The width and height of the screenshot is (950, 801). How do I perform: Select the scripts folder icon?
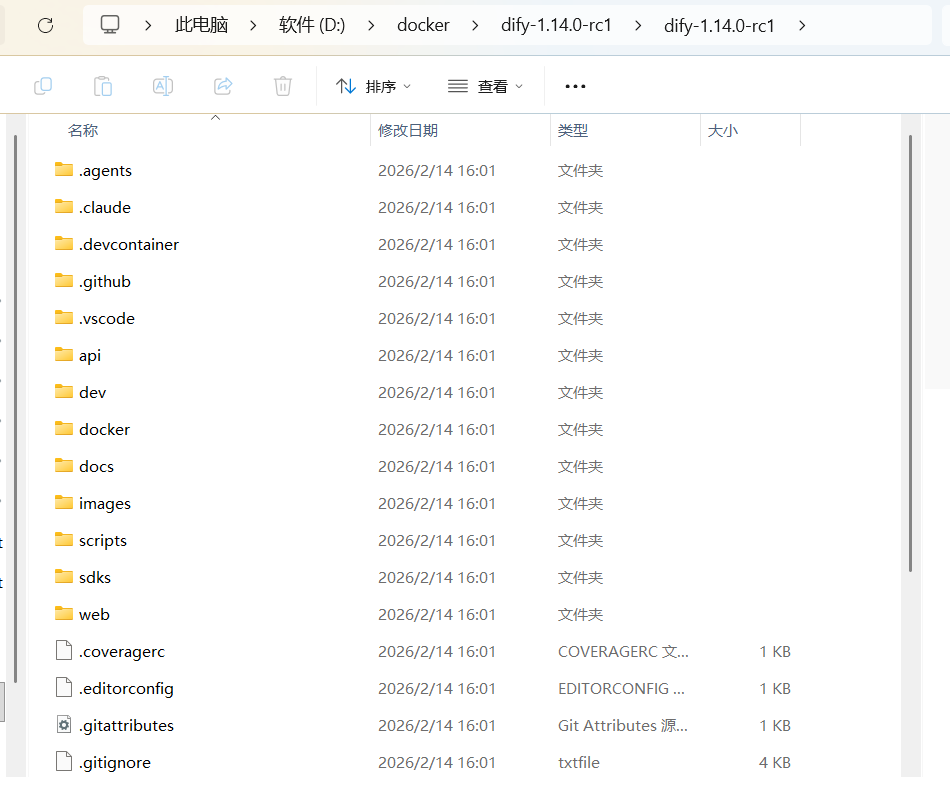click(x=64, y=539)
